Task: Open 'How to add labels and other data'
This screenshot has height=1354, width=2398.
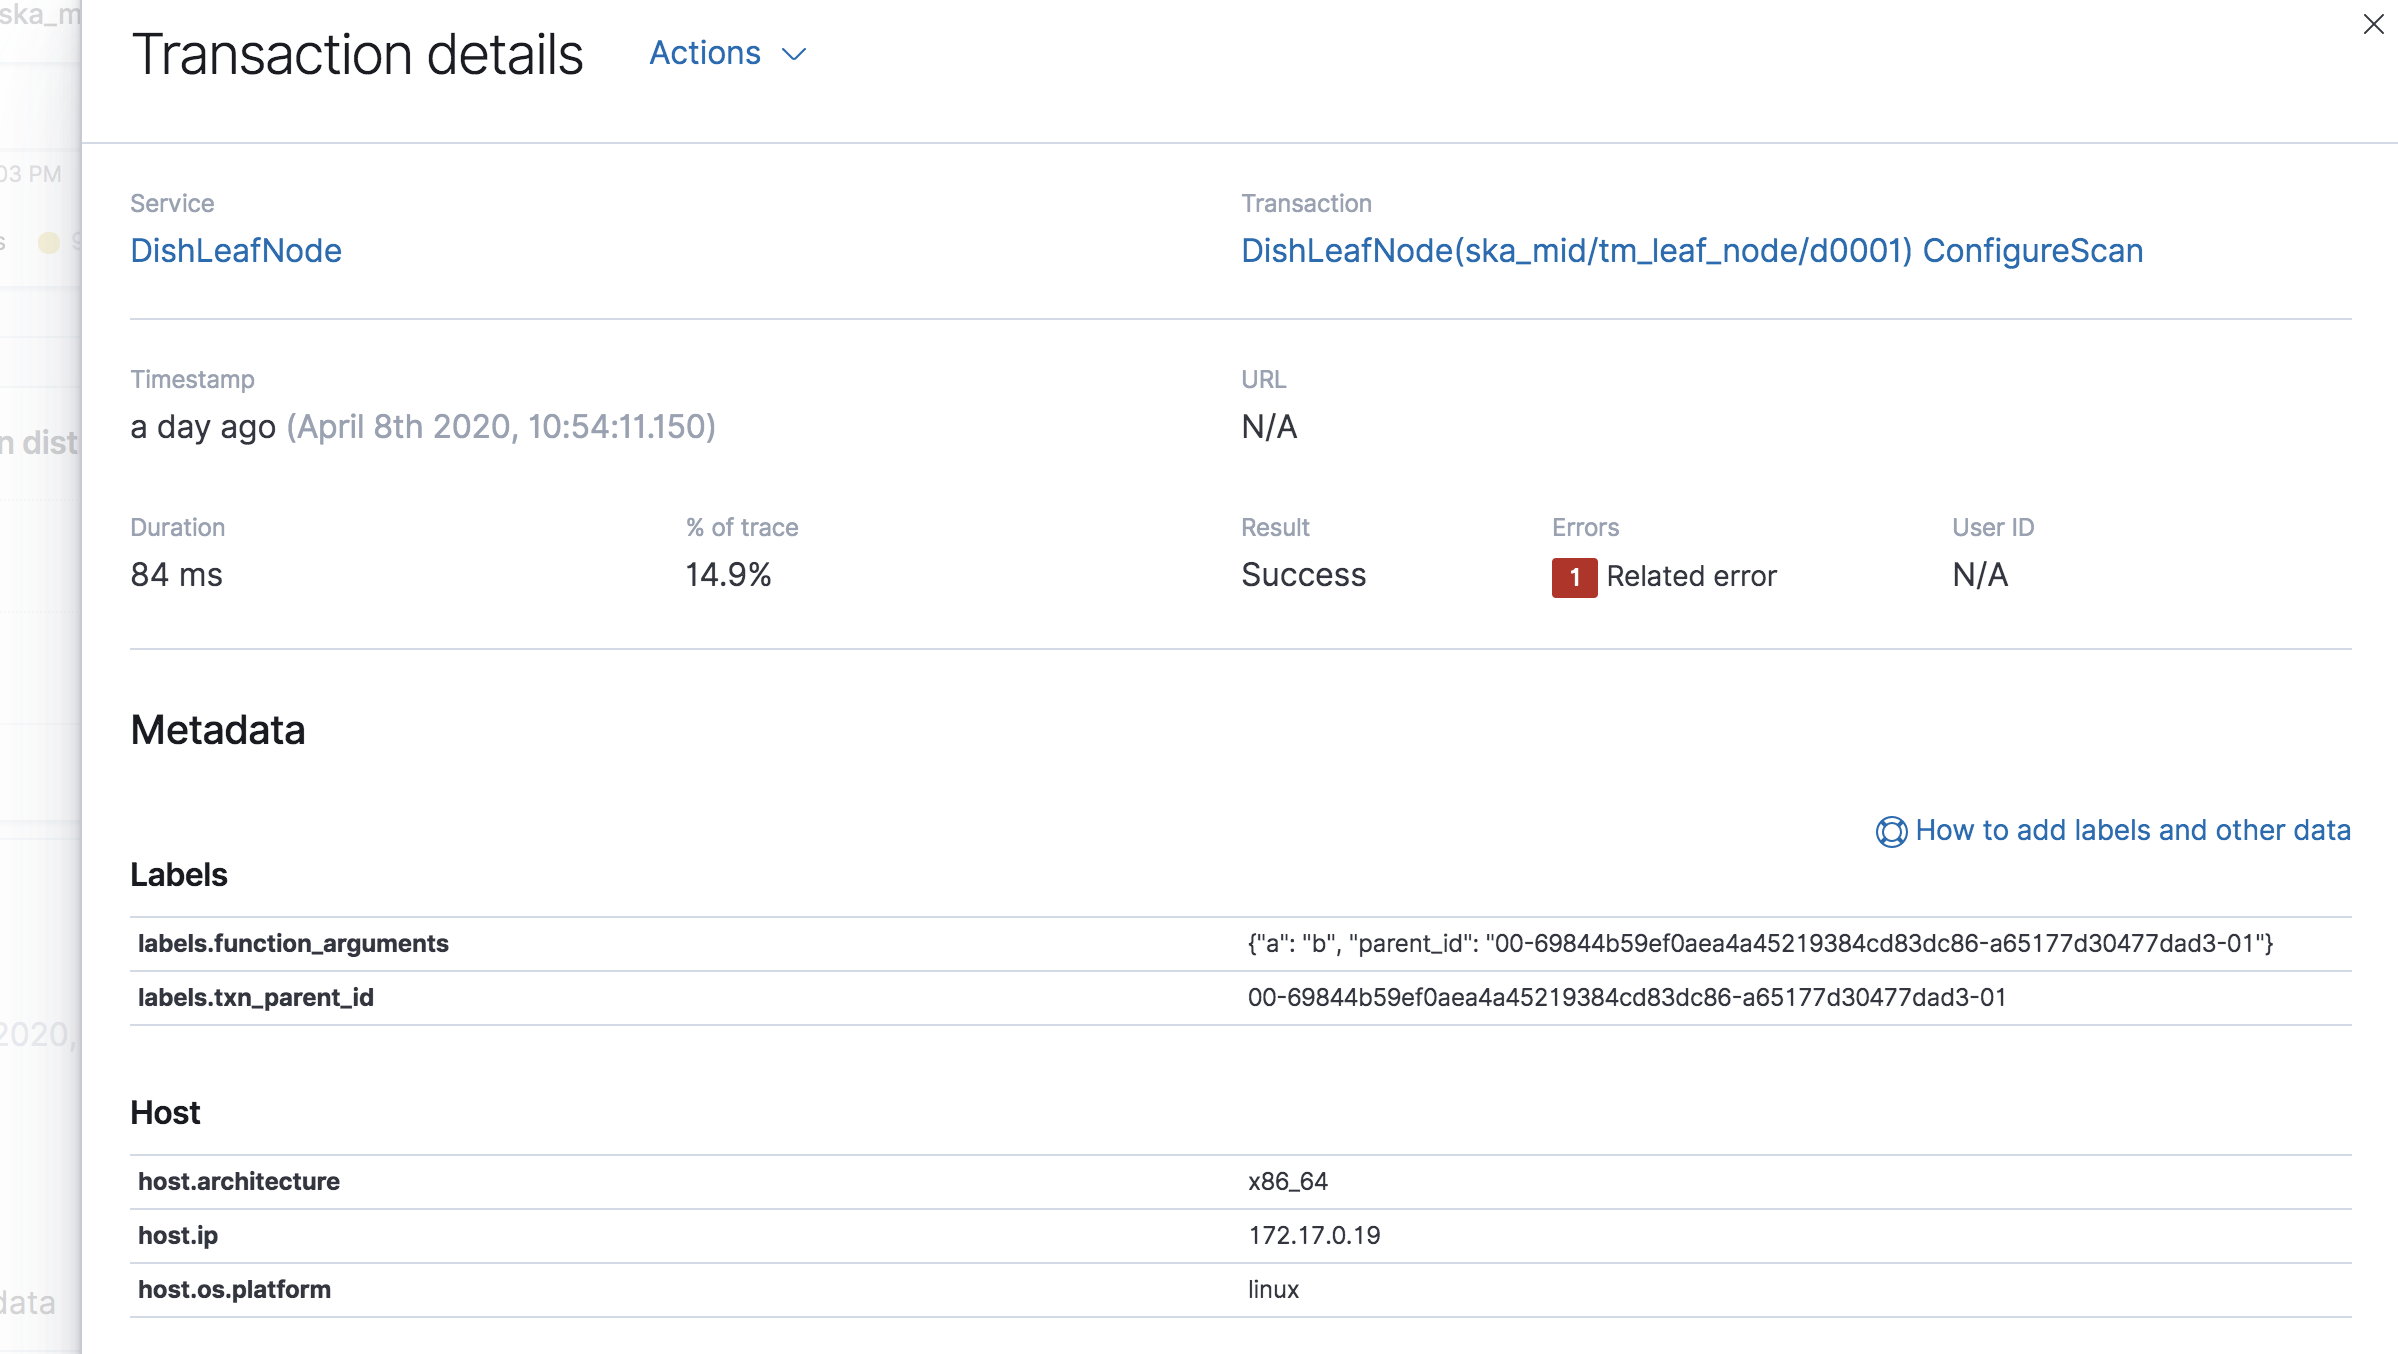Action: coord(2132,830)
